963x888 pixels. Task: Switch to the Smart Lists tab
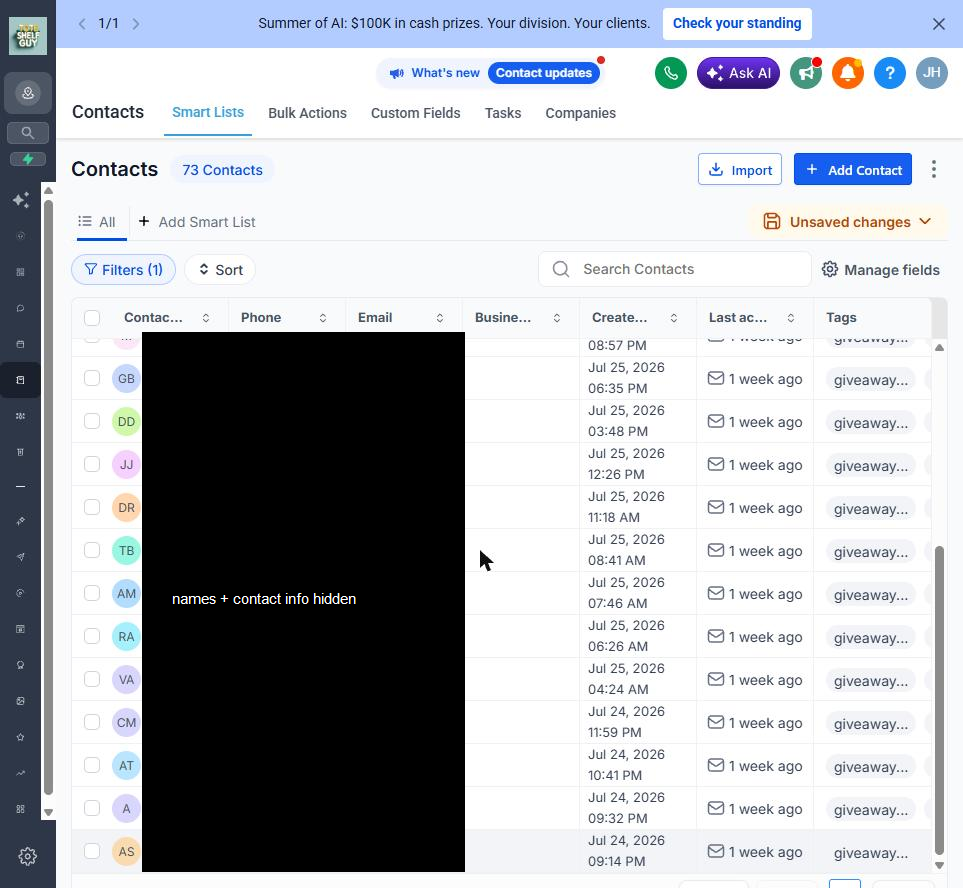coord(208,112)
